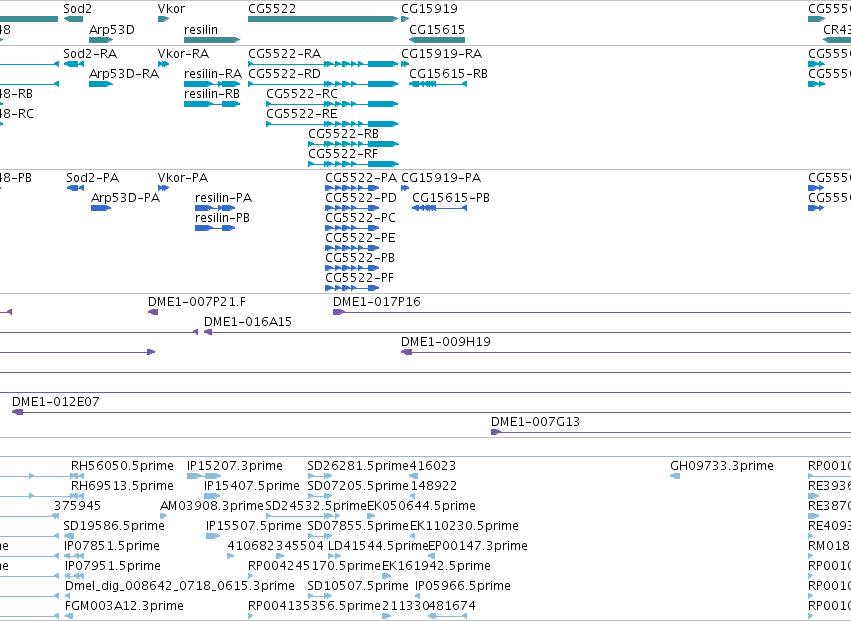Screen dimensions: 851x621
Task: Select the Sod2-PA protein label
Action: pyautogui.click(x=93, y=178)
